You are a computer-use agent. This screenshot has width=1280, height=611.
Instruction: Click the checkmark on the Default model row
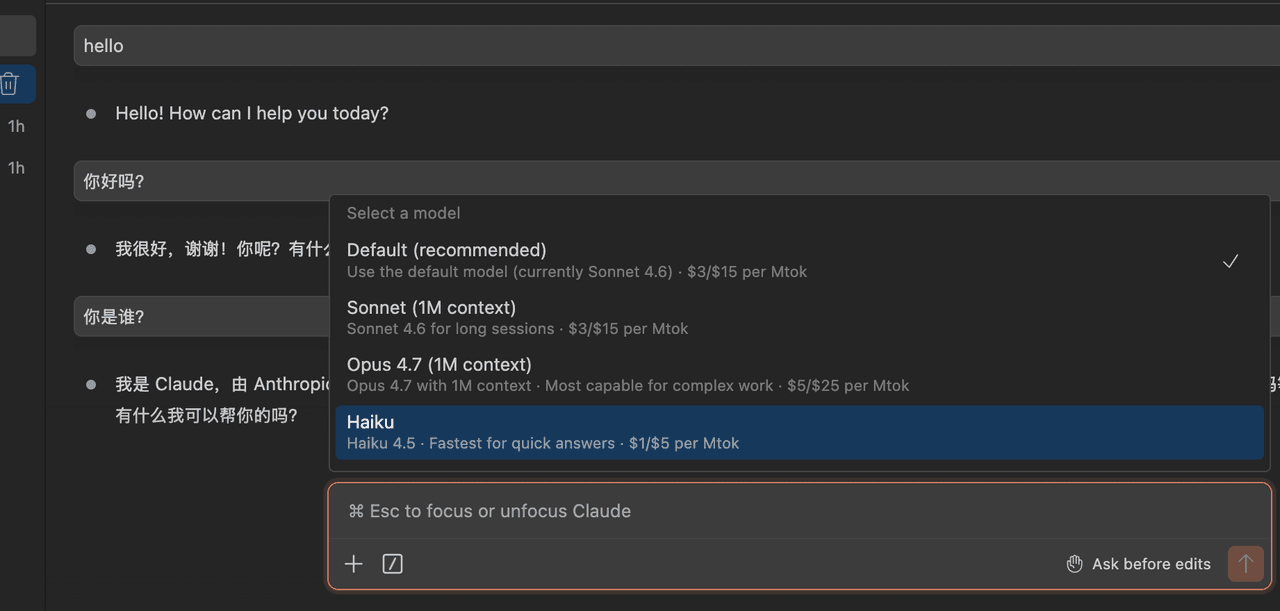tap(1230, 261)
